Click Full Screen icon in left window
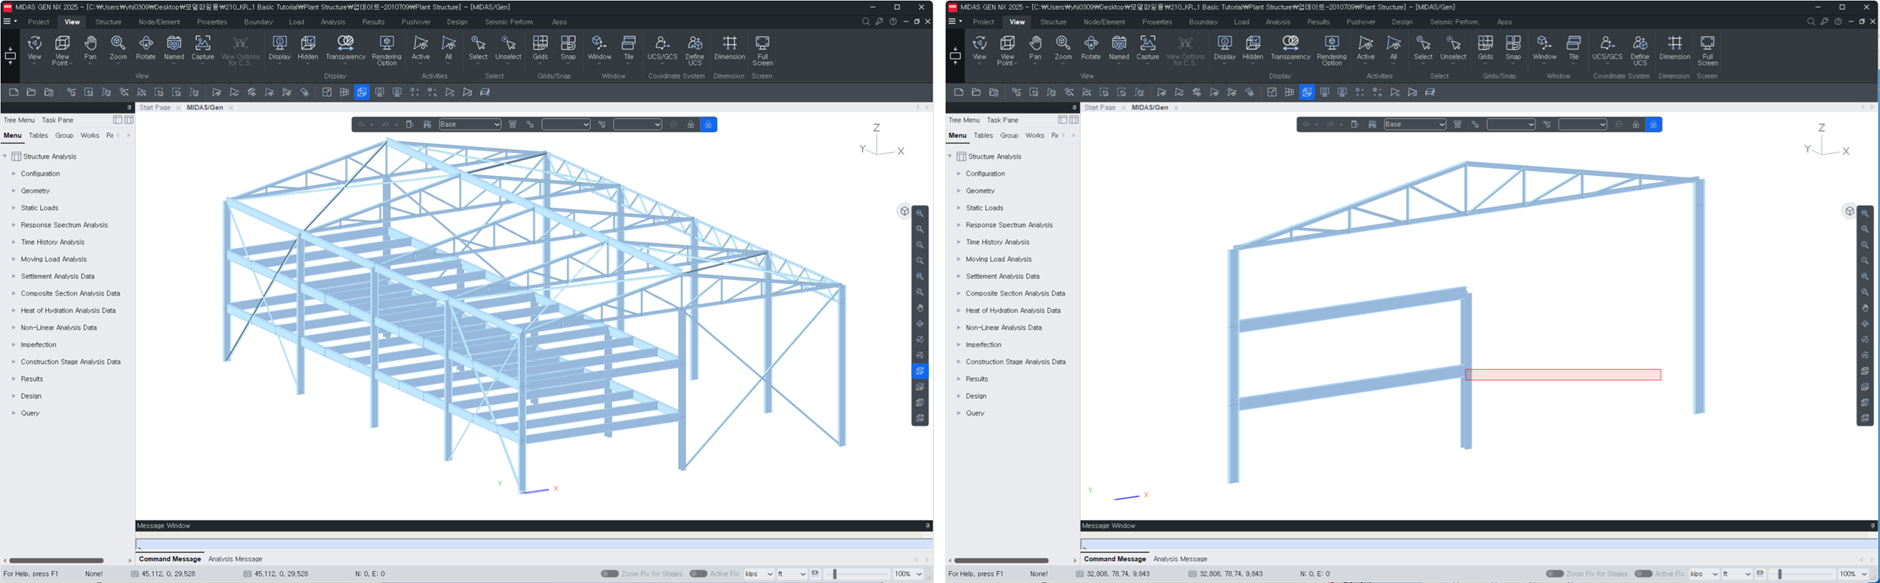The height and width of the screenshot is (583, 1880). [x=762, y=44]
